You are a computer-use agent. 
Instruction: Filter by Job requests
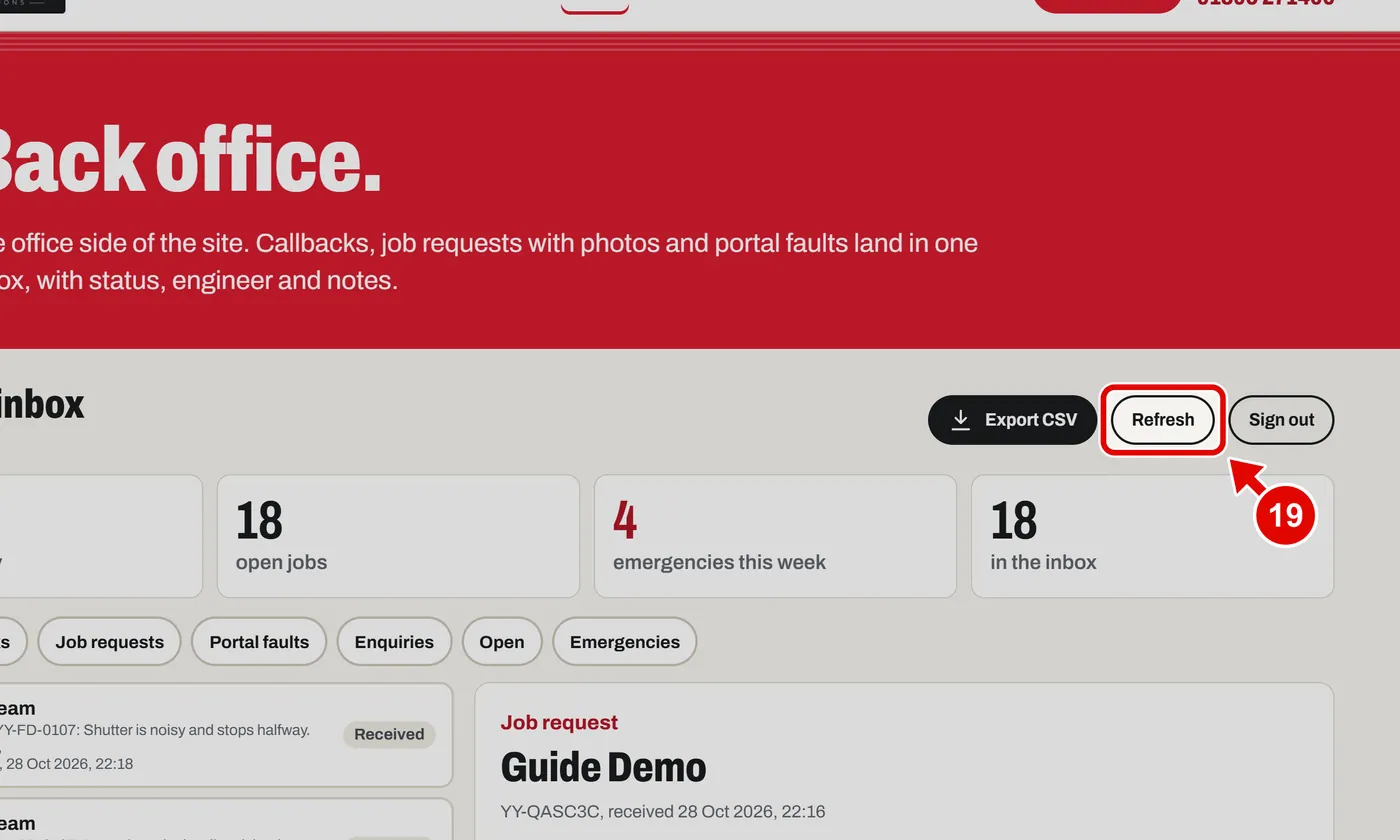(x=110, y=642)
